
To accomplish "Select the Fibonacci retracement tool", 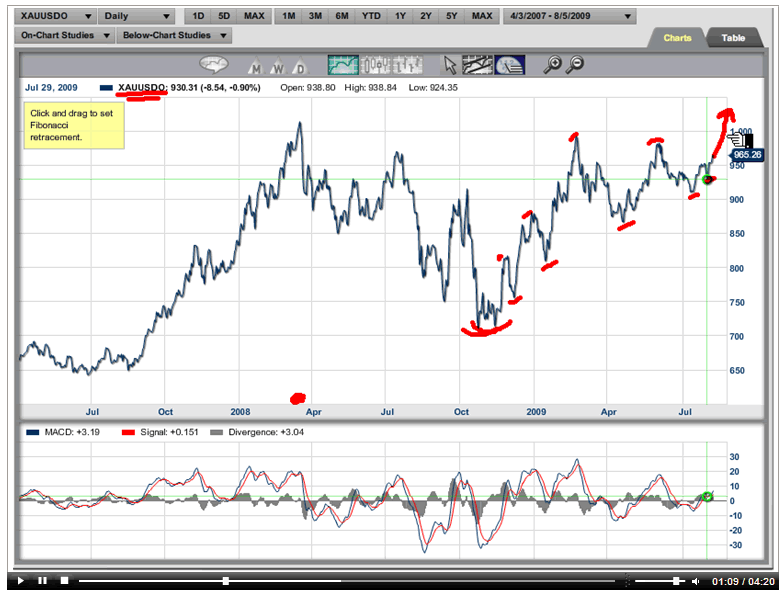I will click(x=510, y=66).
